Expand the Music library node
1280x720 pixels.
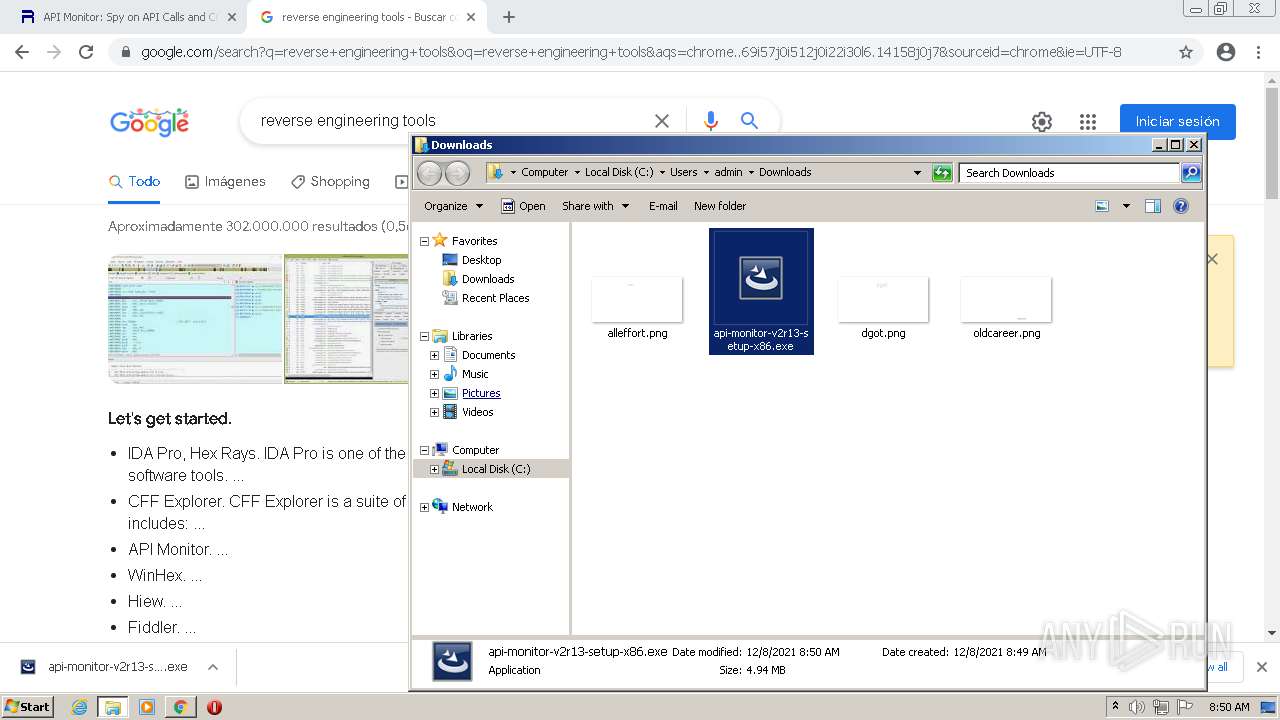[x=434, y=374]
